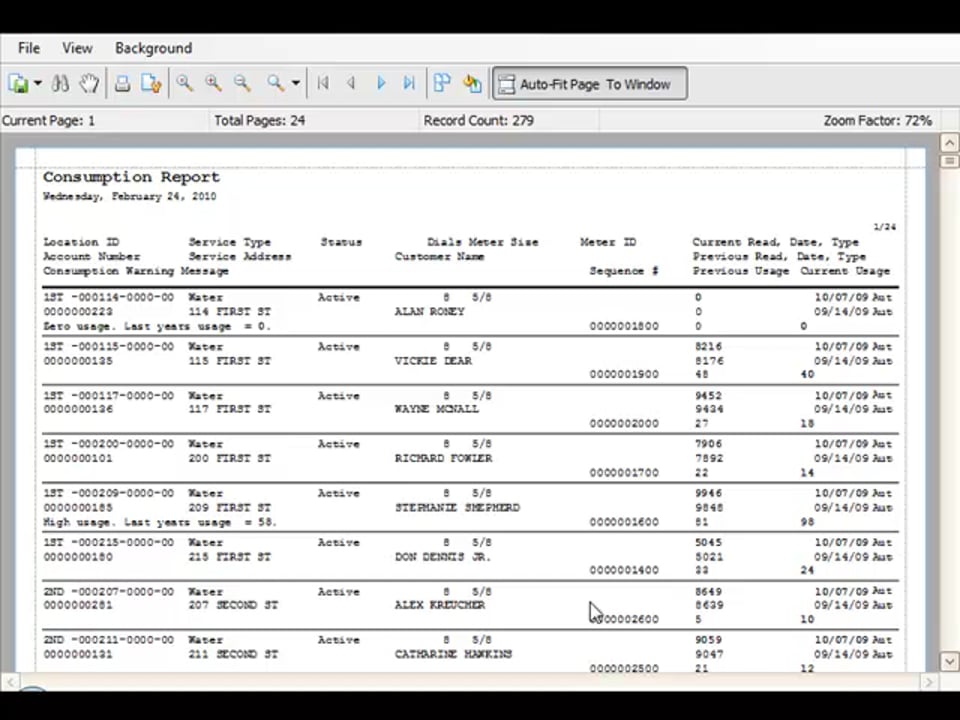Click the vertical scrollbar down arrow

(949, 661)
